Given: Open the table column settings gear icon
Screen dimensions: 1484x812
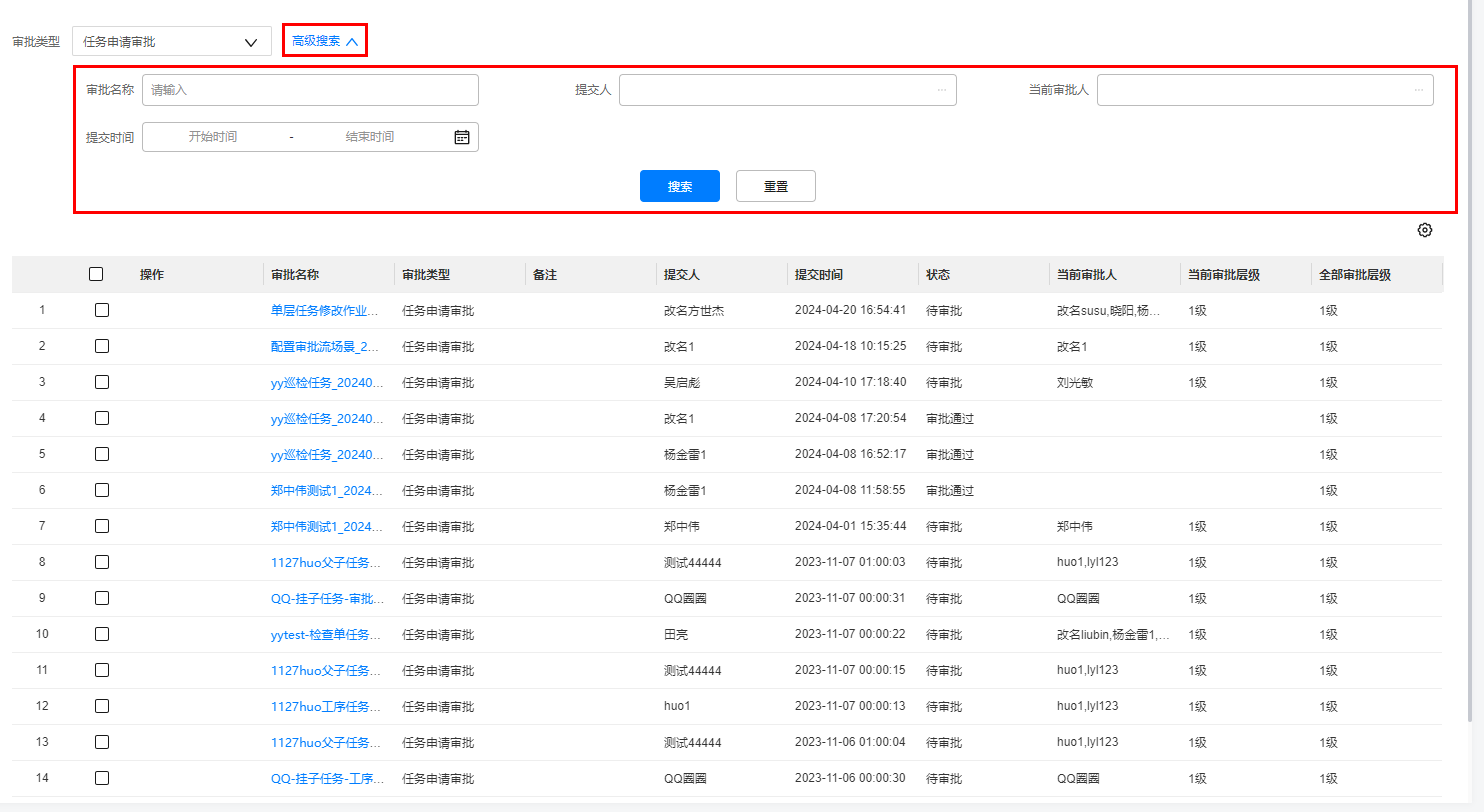Looking at the screenshot, I should [1425, 230].
